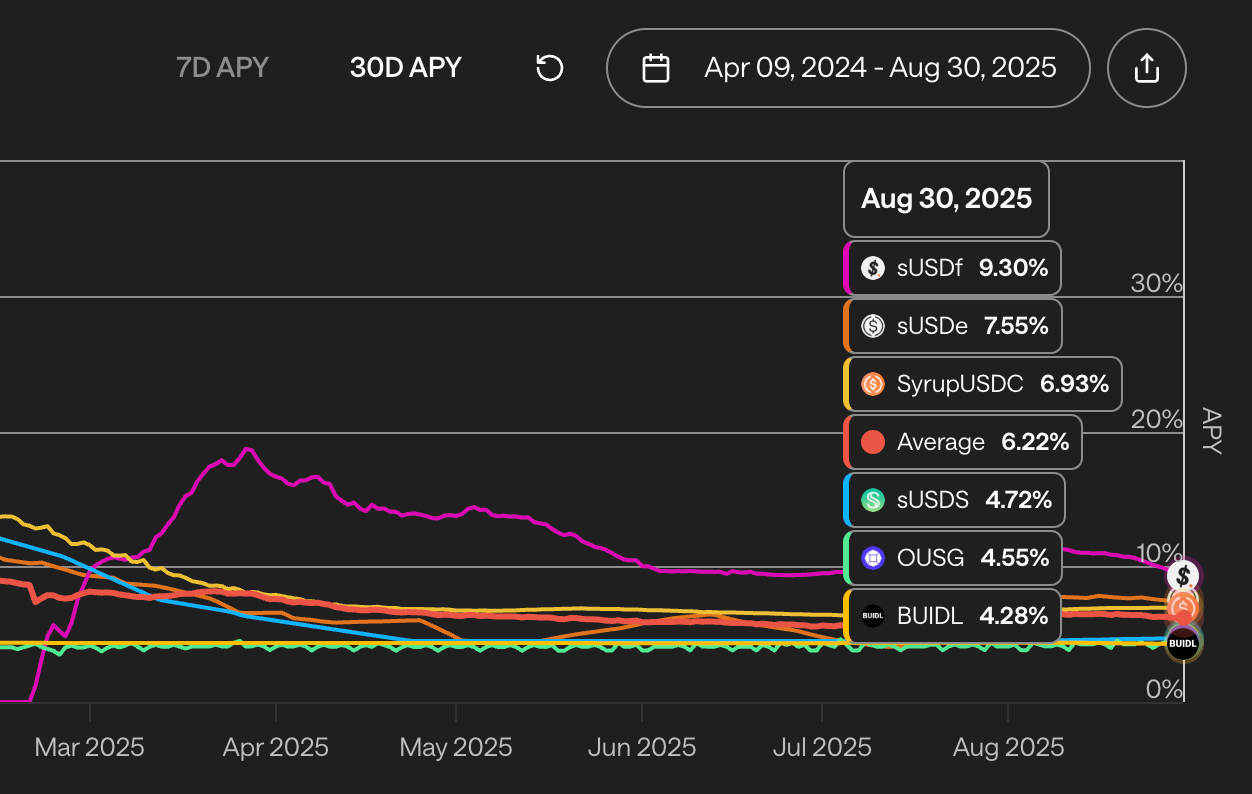The image size is (1252, 794).
Task: Click the reset chart refresh icon
Action: (x=550, y=68)
